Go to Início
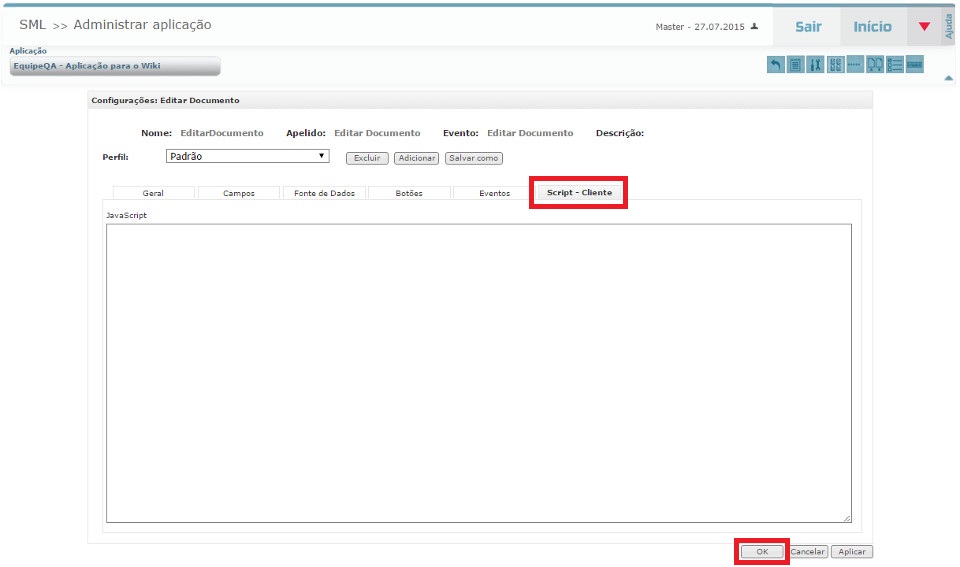This screenshot has height=567, width=960. [x=872, y=26]
